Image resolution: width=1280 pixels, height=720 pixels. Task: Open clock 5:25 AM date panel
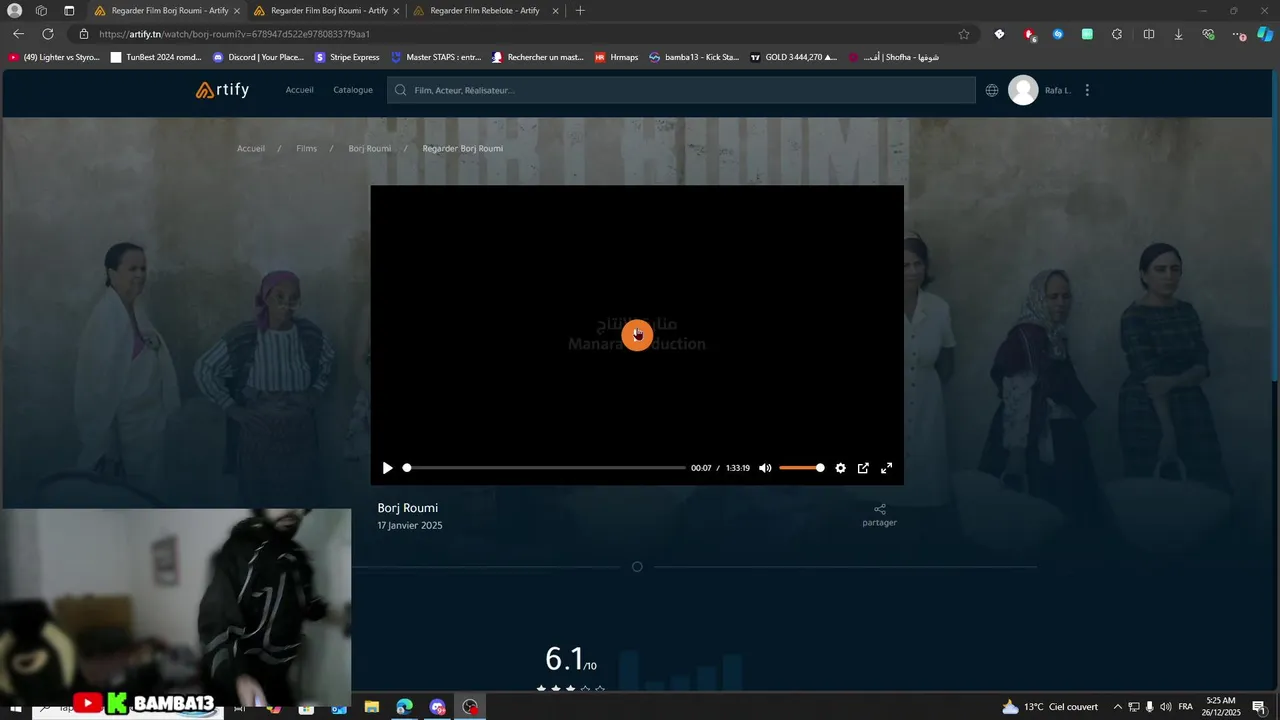point(1222,707)
